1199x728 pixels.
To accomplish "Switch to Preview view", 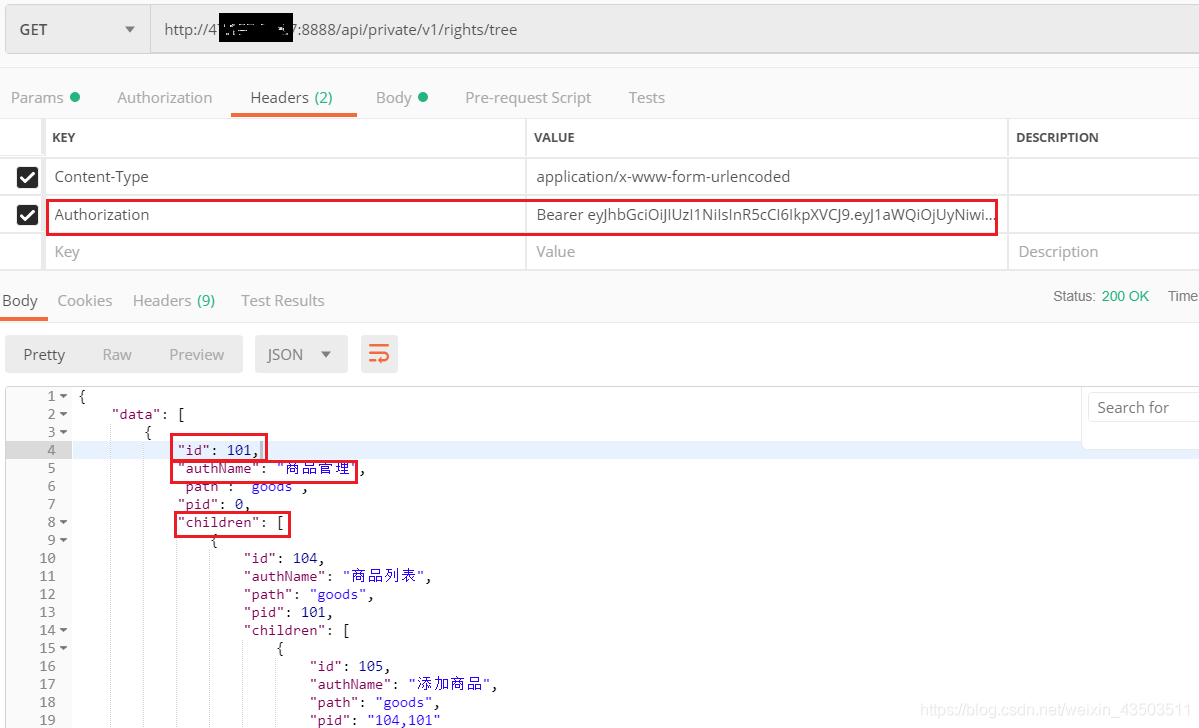I will click(x=197, y=354).
